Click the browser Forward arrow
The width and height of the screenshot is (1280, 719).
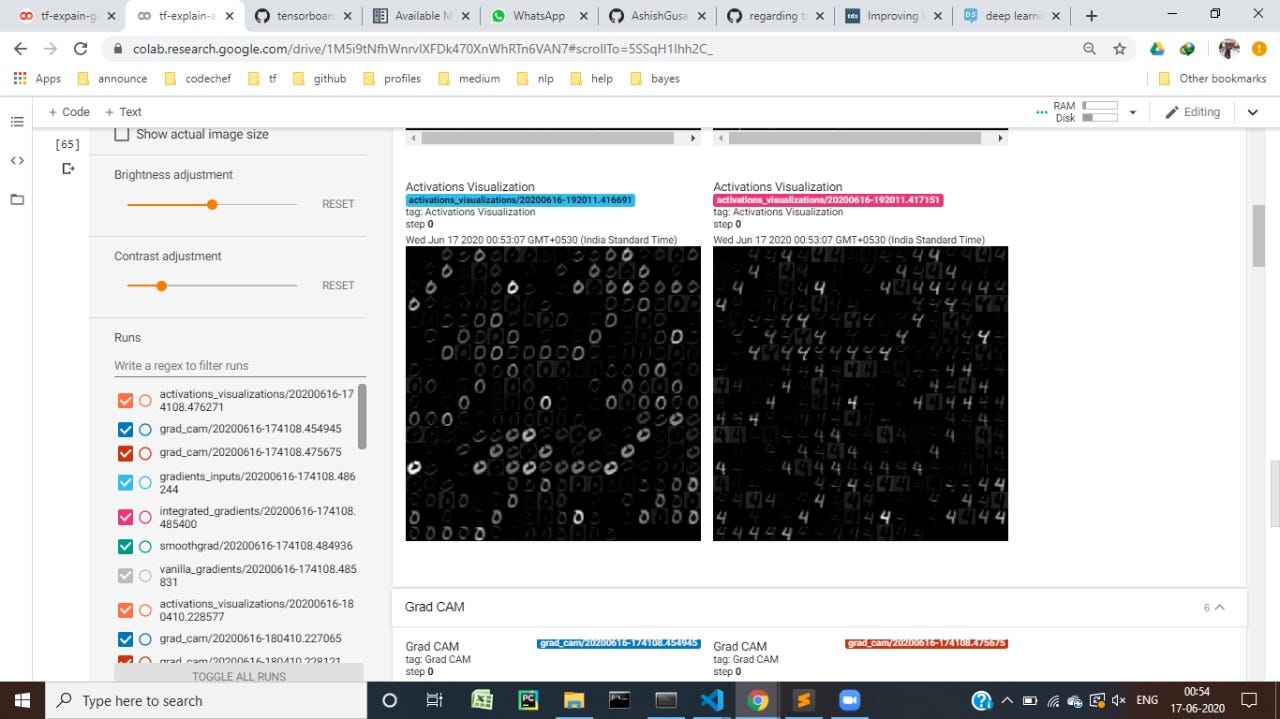(x=50, y=48)
